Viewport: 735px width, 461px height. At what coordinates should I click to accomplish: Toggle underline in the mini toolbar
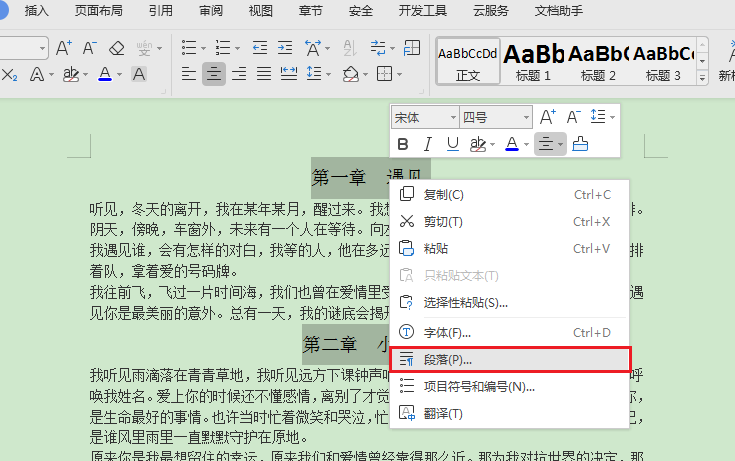point(452,144)
